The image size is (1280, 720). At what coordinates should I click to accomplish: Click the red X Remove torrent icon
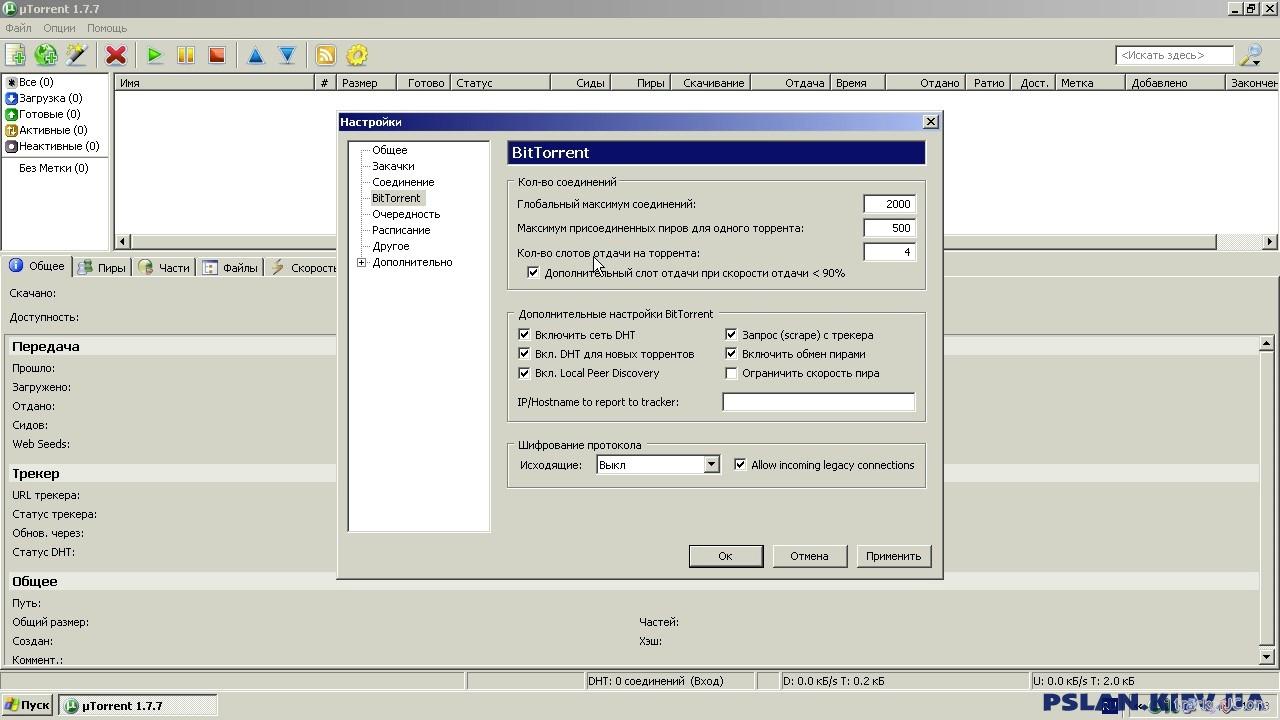[116, 55]
